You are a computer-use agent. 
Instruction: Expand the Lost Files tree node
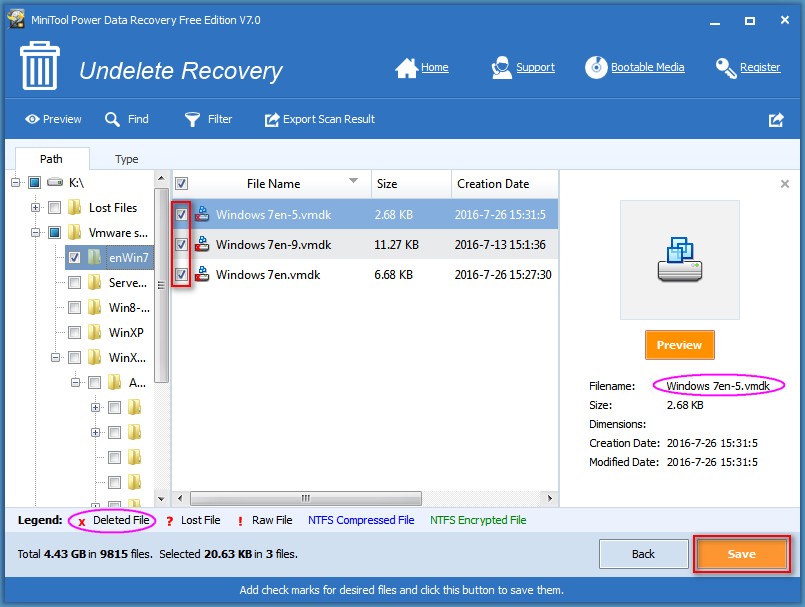pos(35,207)
